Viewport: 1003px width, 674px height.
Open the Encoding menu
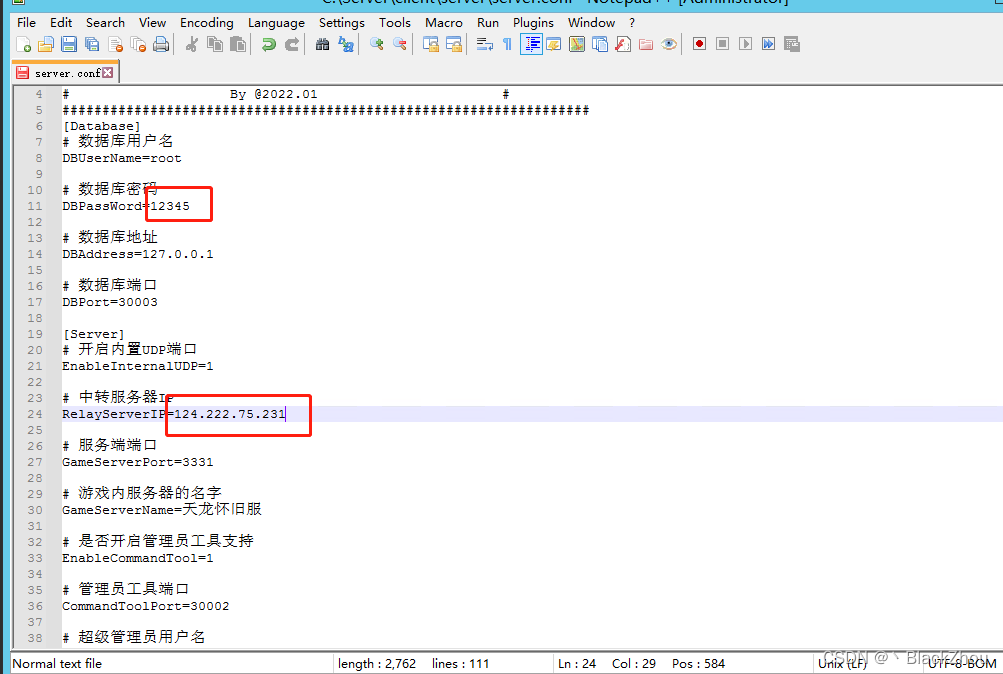pos(207,22)
